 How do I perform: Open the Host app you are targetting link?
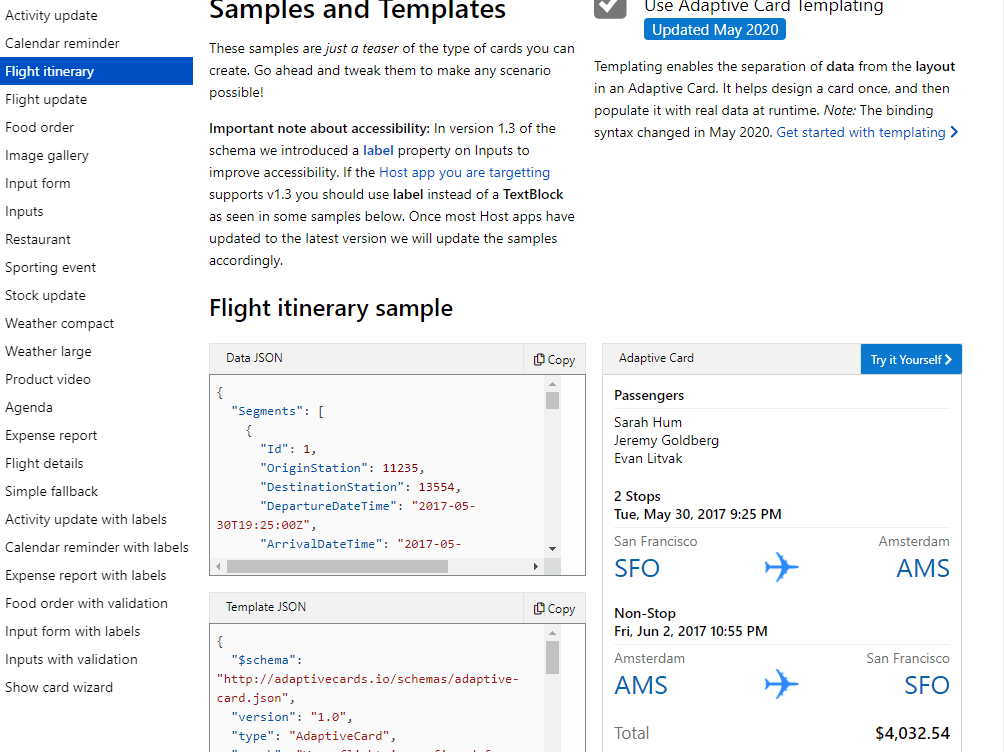(x=464, y=172)
